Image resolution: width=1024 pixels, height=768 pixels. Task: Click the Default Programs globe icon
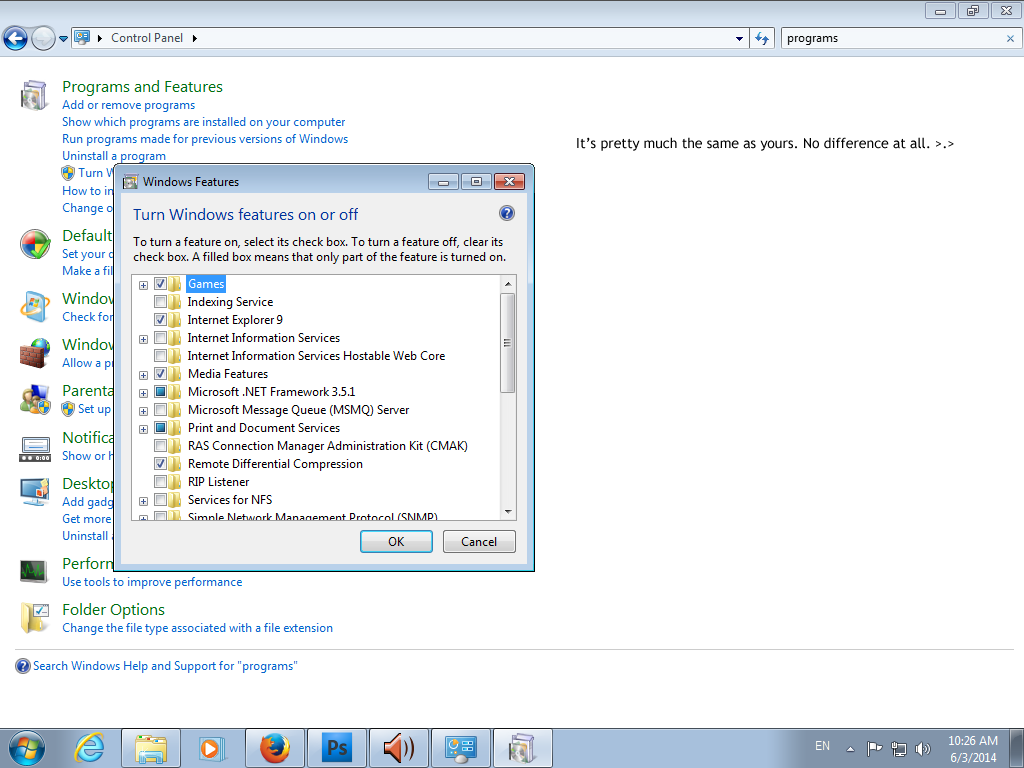[35, 245]
